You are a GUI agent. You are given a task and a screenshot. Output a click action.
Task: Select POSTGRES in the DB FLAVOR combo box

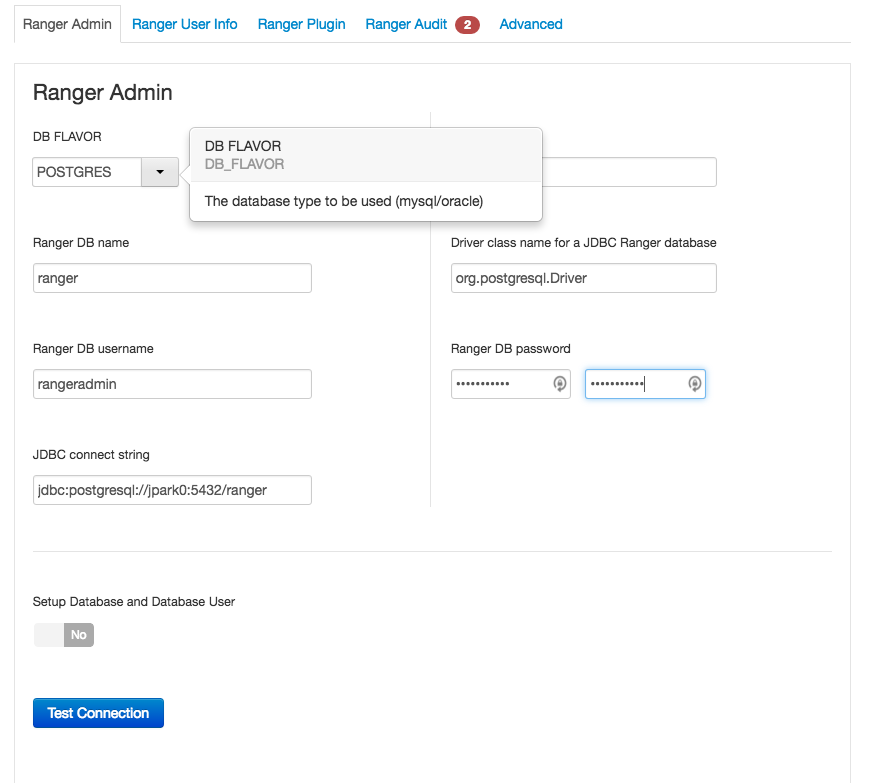(85, 171)
